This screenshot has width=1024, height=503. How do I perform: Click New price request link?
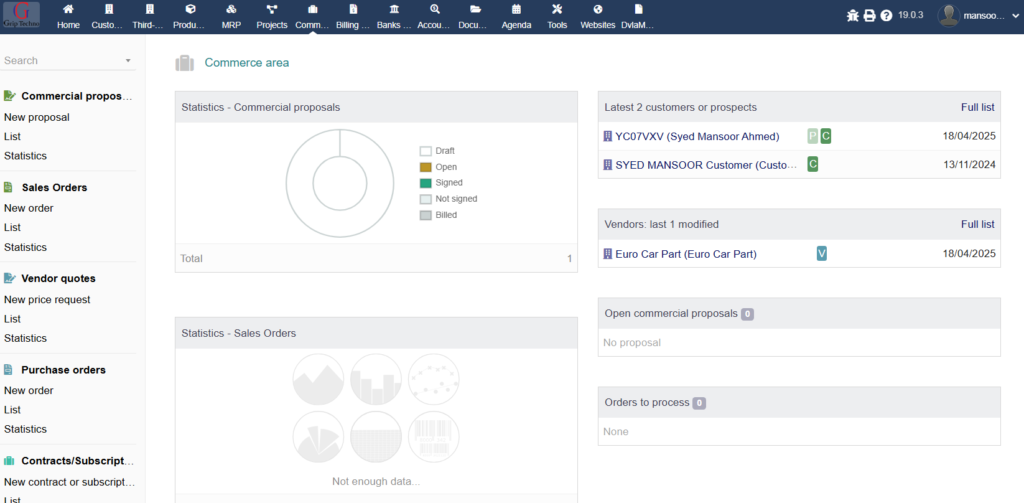tap(47, 299)
